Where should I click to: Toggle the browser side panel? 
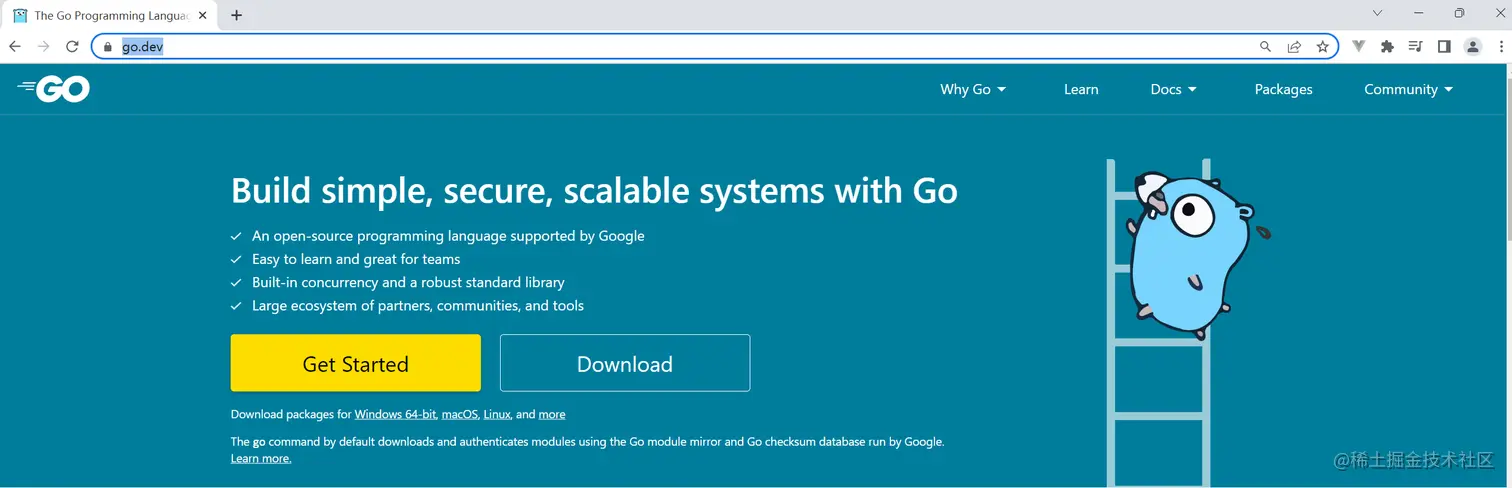[1444, 46]
